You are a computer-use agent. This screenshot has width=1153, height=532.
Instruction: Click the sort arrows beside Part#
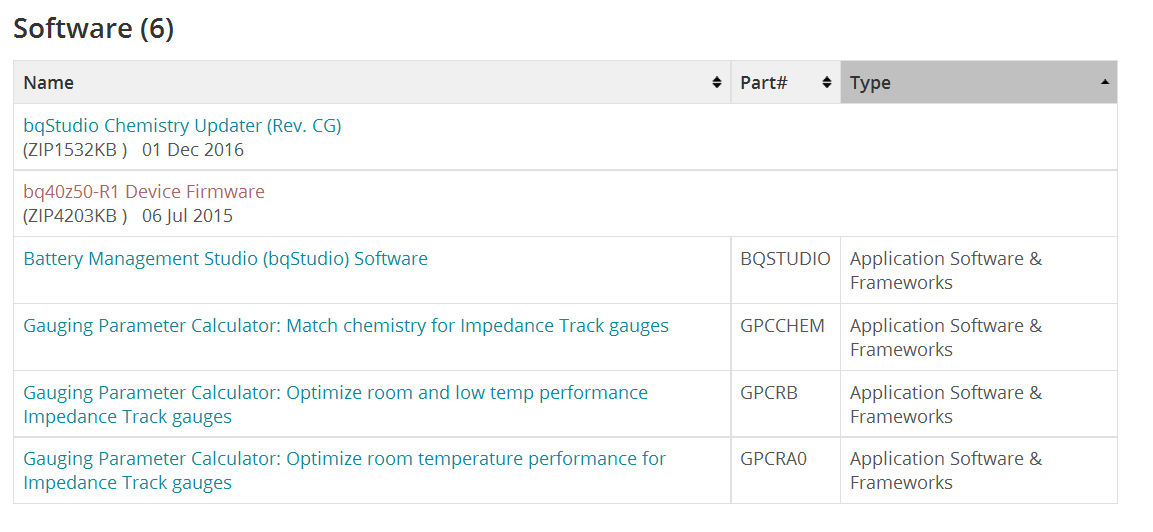pos(827,82)
